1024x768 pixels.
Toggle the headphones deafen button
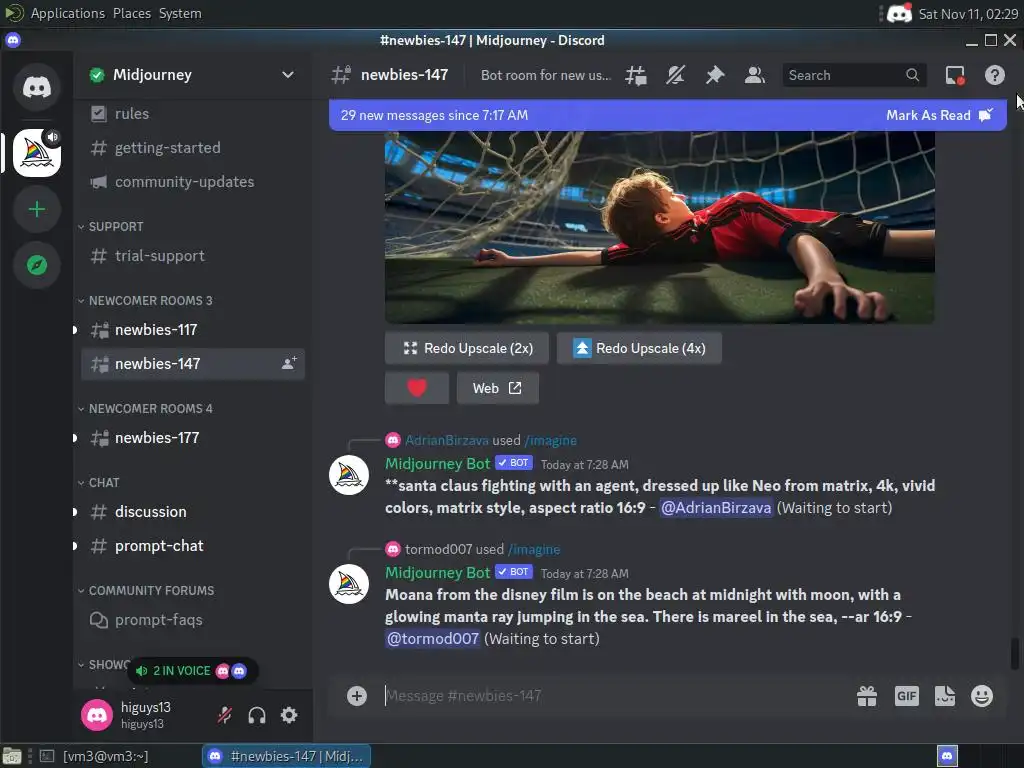point(257,715)
